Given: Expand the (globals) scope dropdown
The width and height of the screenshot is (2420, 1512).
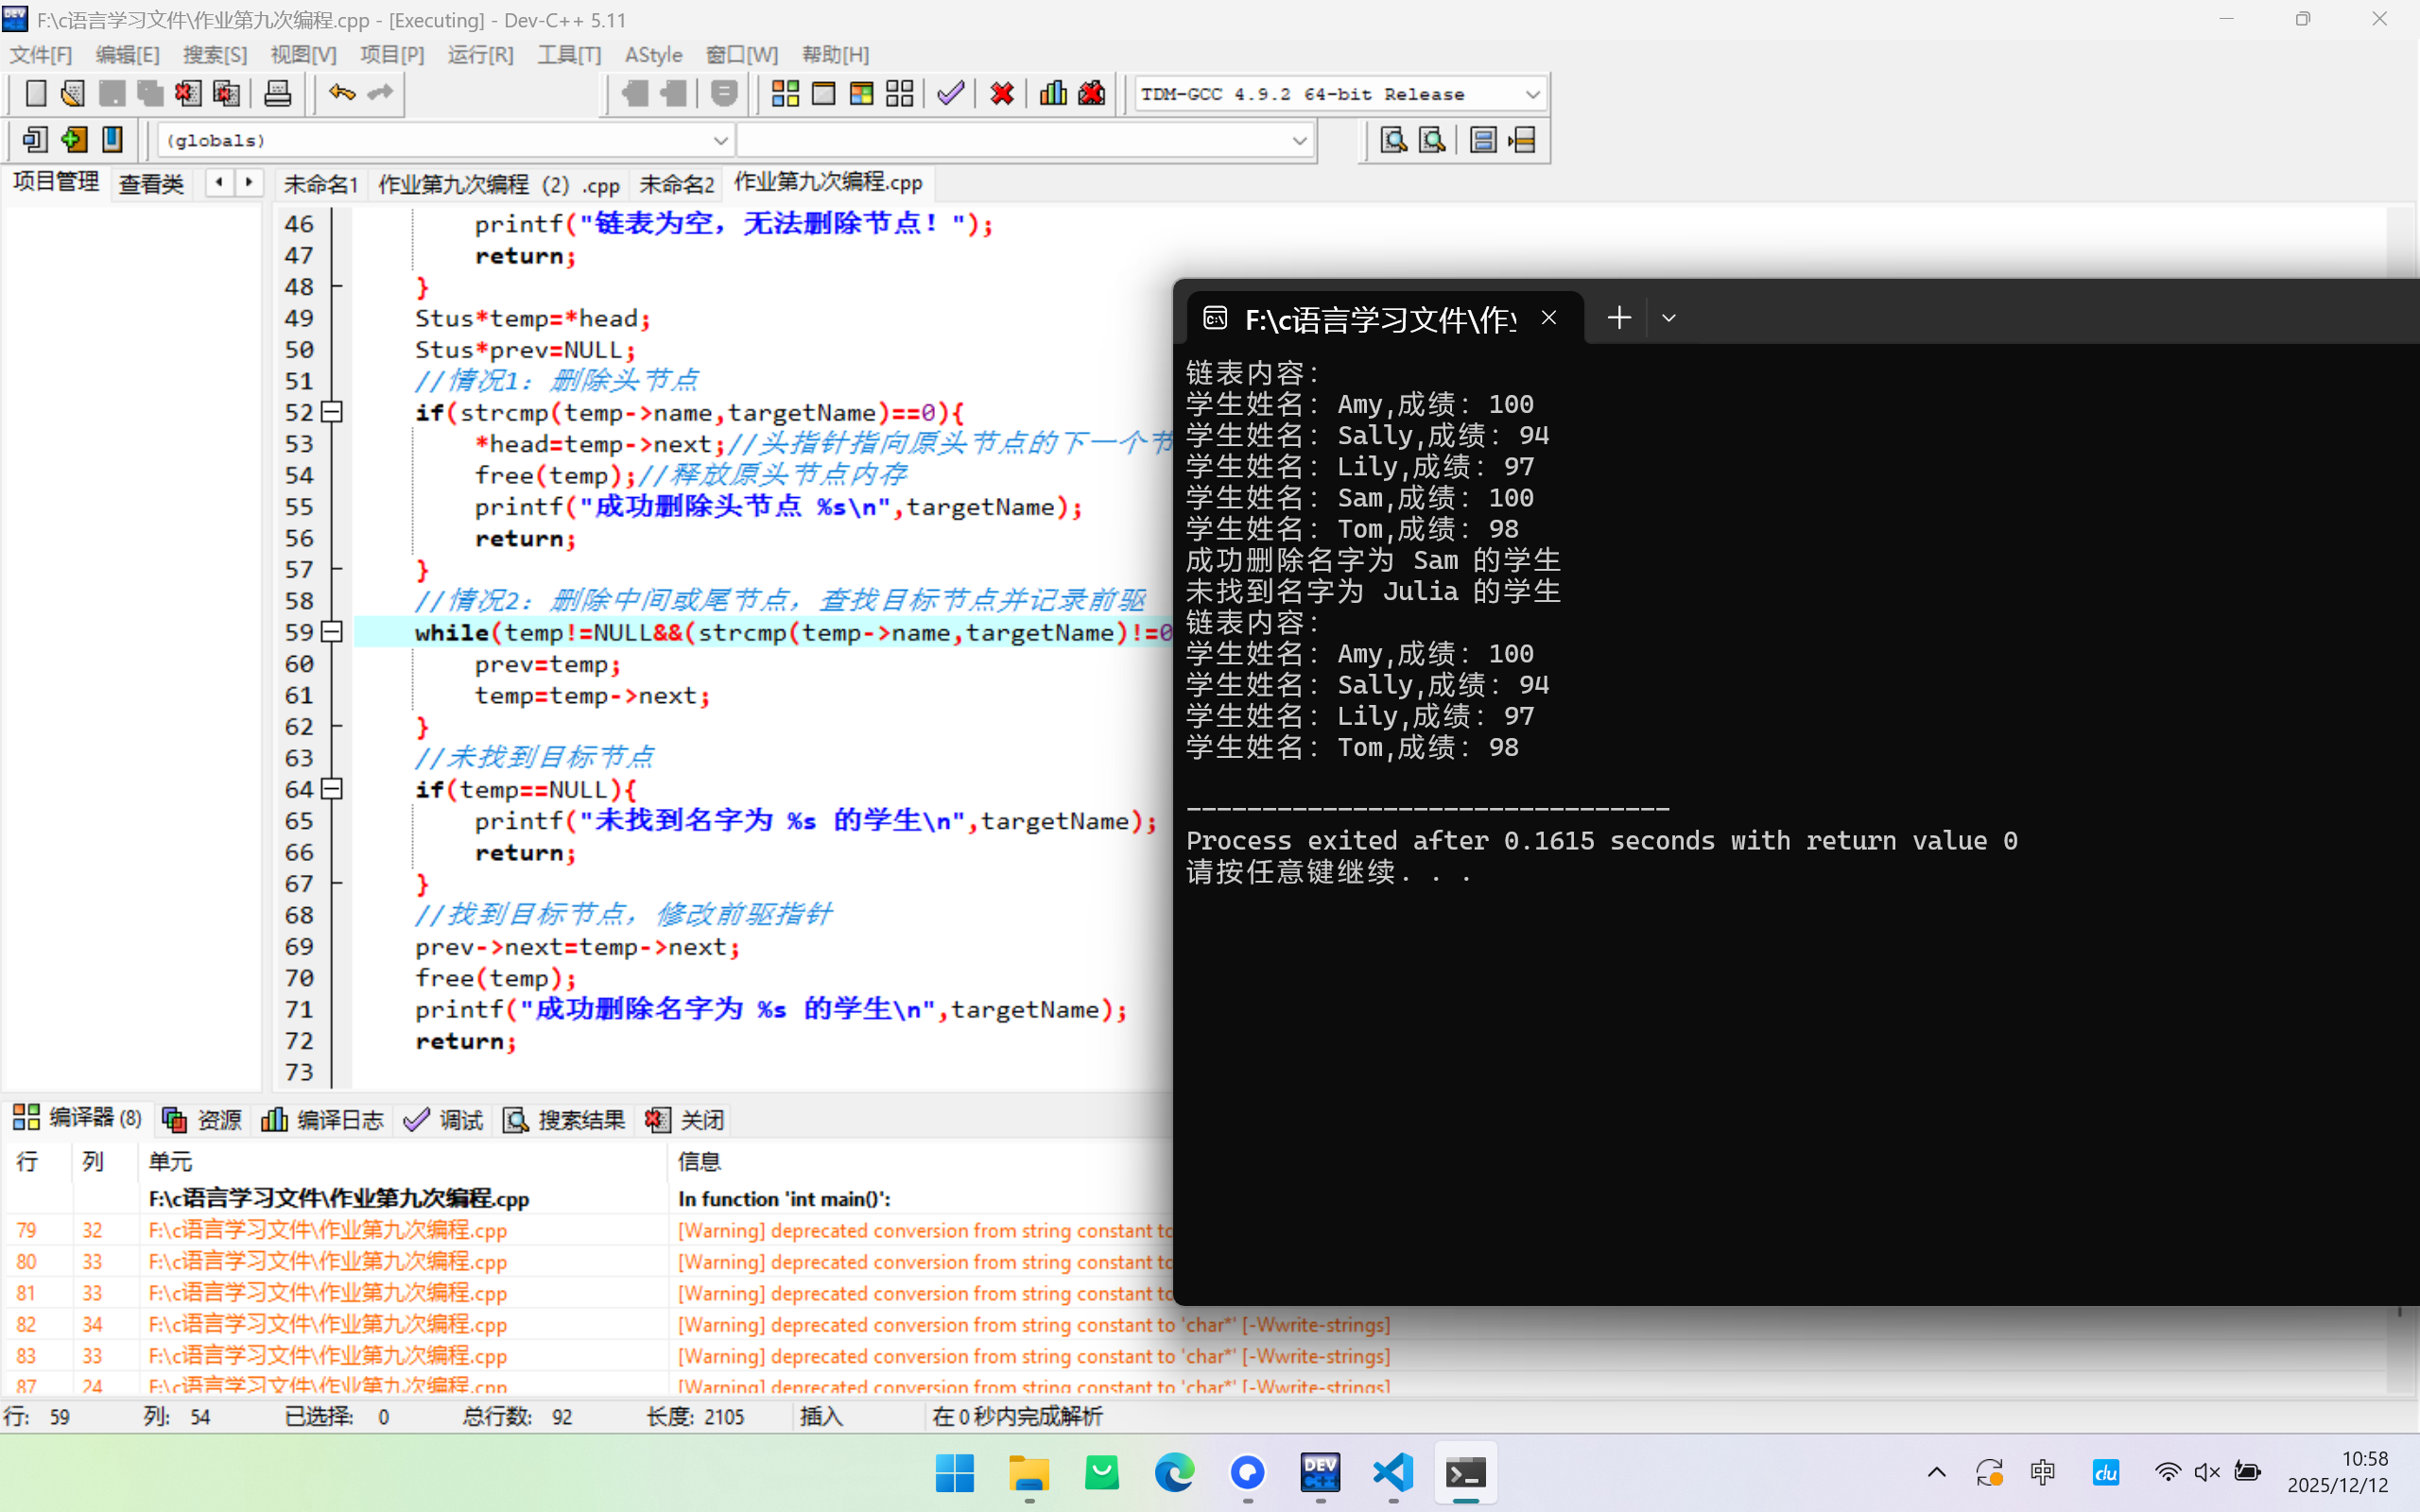Looking at the screenshot, I should point(720,140).
